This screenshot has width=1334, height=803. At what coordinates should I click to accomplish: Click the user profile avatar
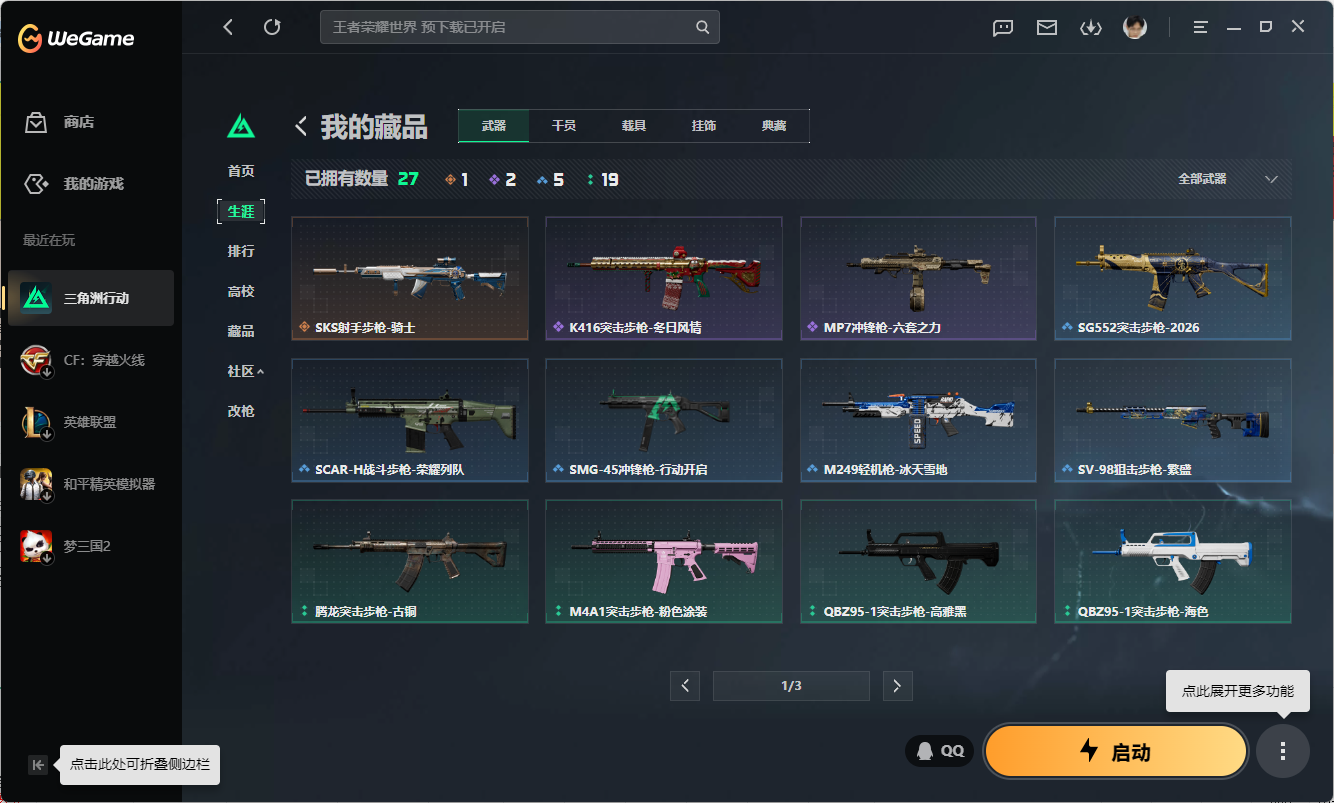(x=1134, y=28)
